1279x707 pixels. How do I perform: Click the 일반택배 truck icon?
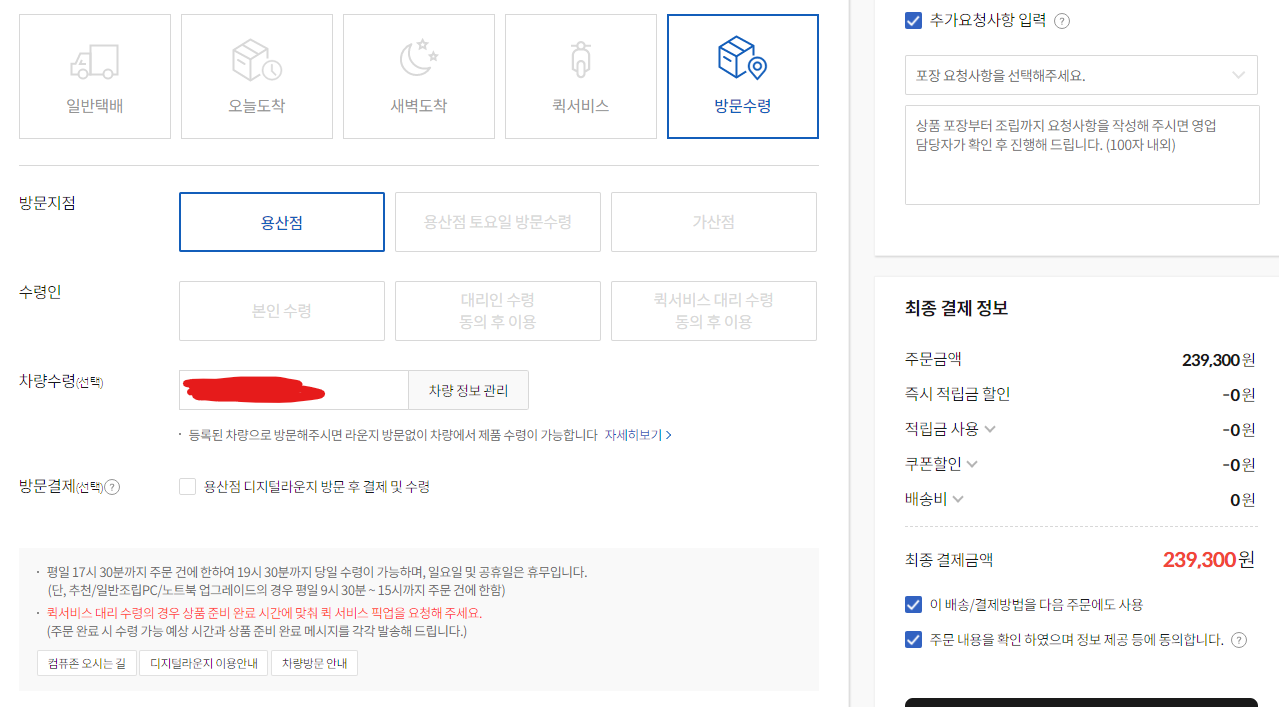[95, 62]
